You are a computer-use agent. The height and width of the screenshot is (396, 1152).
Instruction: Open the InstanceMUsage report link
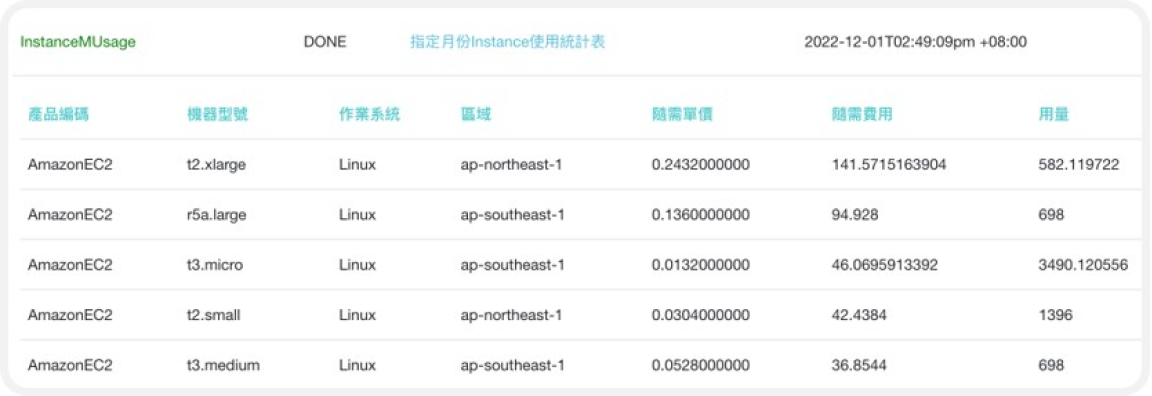78,42
